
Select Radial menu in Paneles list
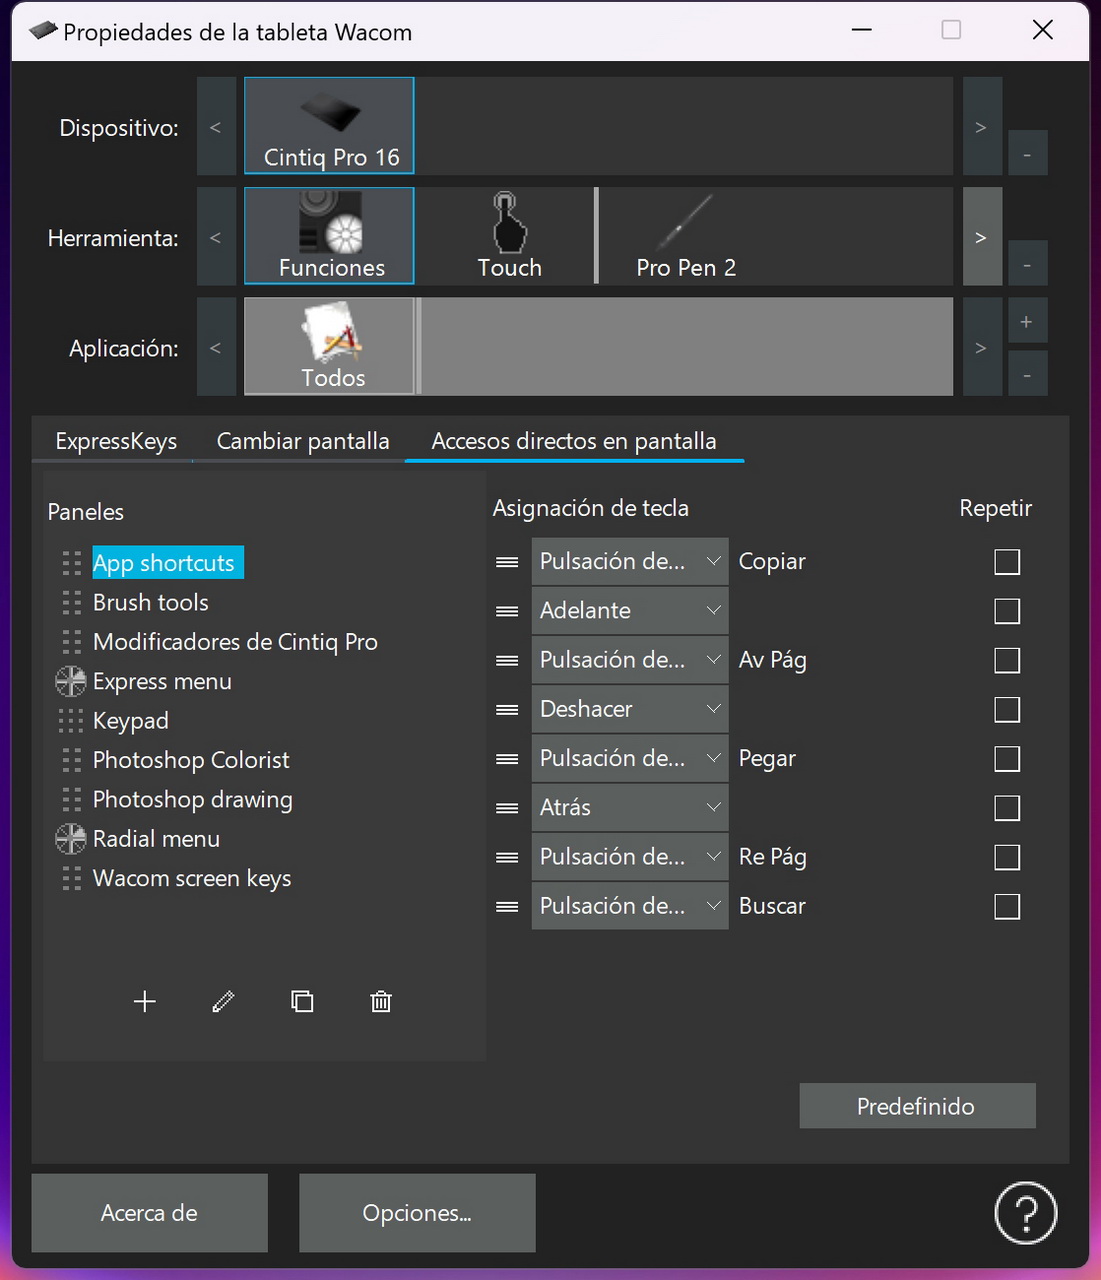[x=156, y=839]
